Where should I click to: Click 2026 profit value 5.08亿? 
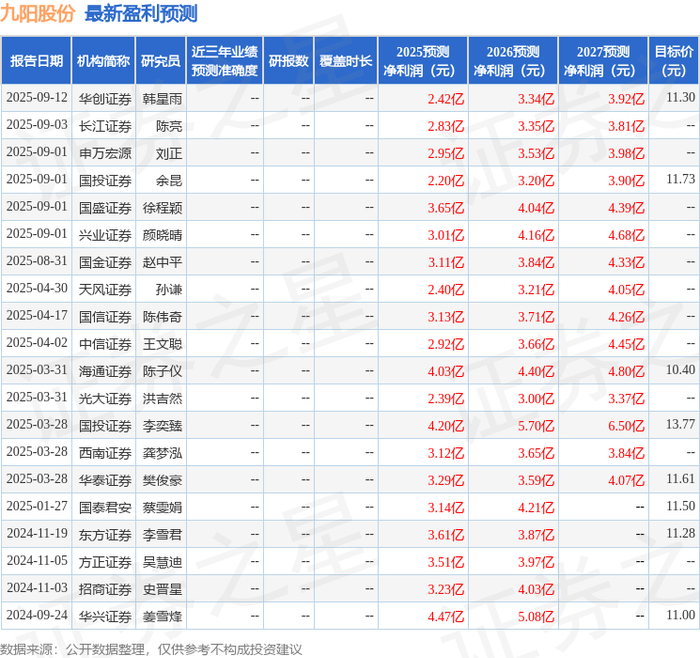536,616
